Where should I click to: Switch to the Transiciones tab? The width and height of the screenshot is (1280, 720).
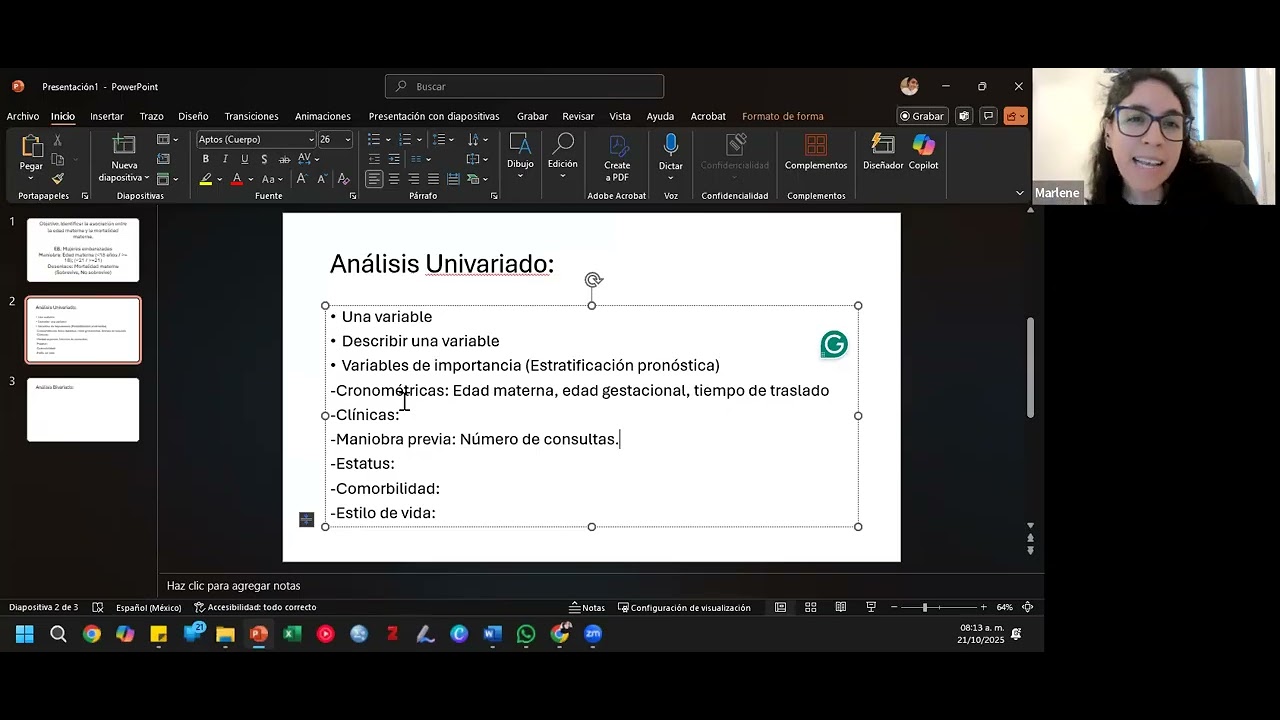coord(251,116)
